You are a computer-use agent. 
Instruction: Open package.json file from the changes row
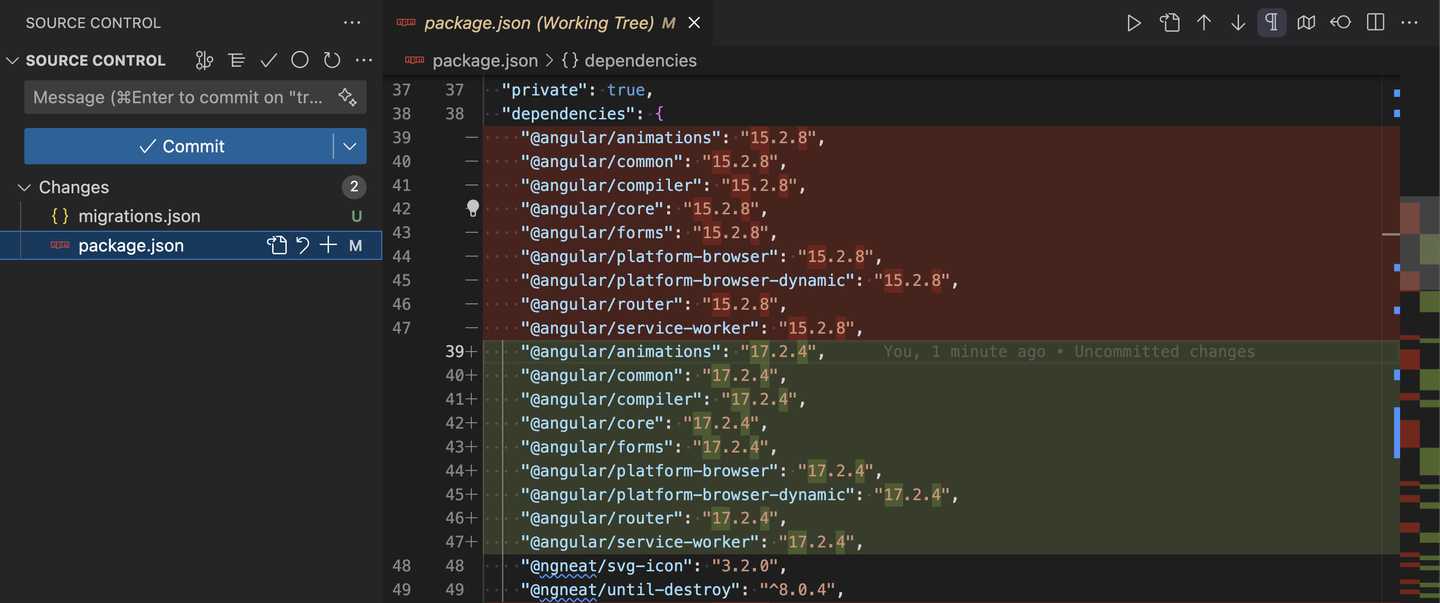click(x=277, y=244)
